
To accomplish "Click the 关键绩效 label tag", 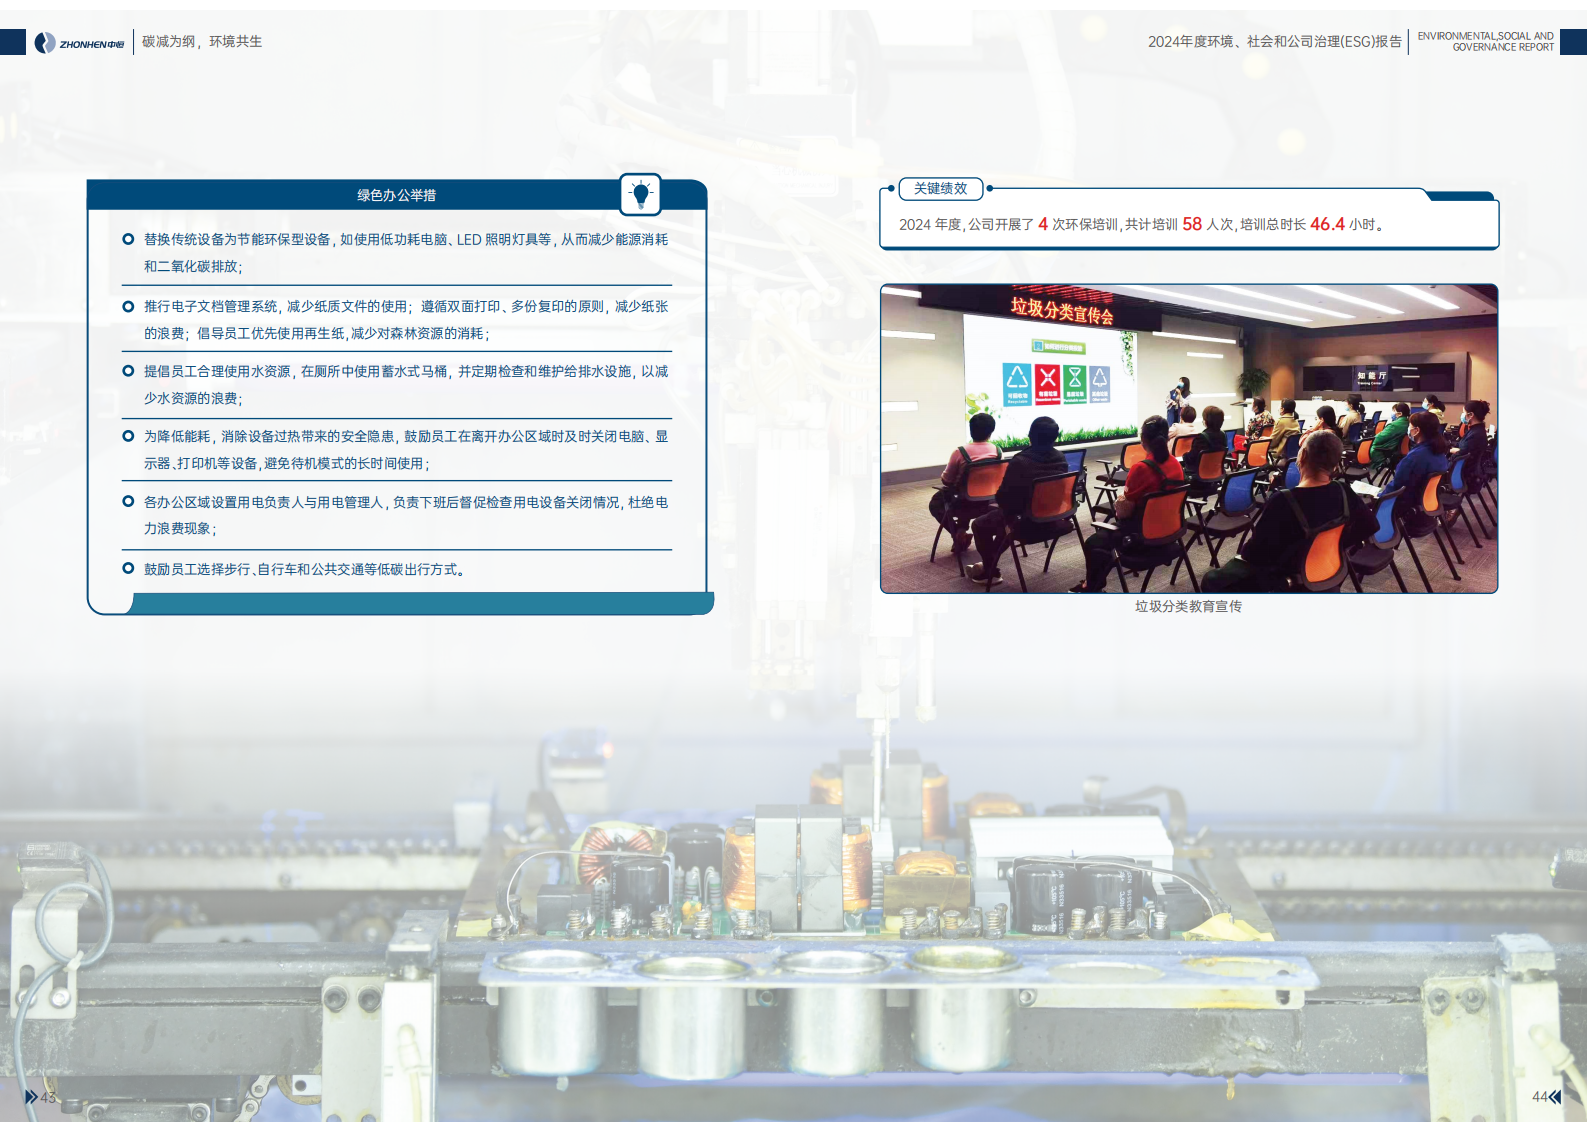I will (x=941, y=188).
